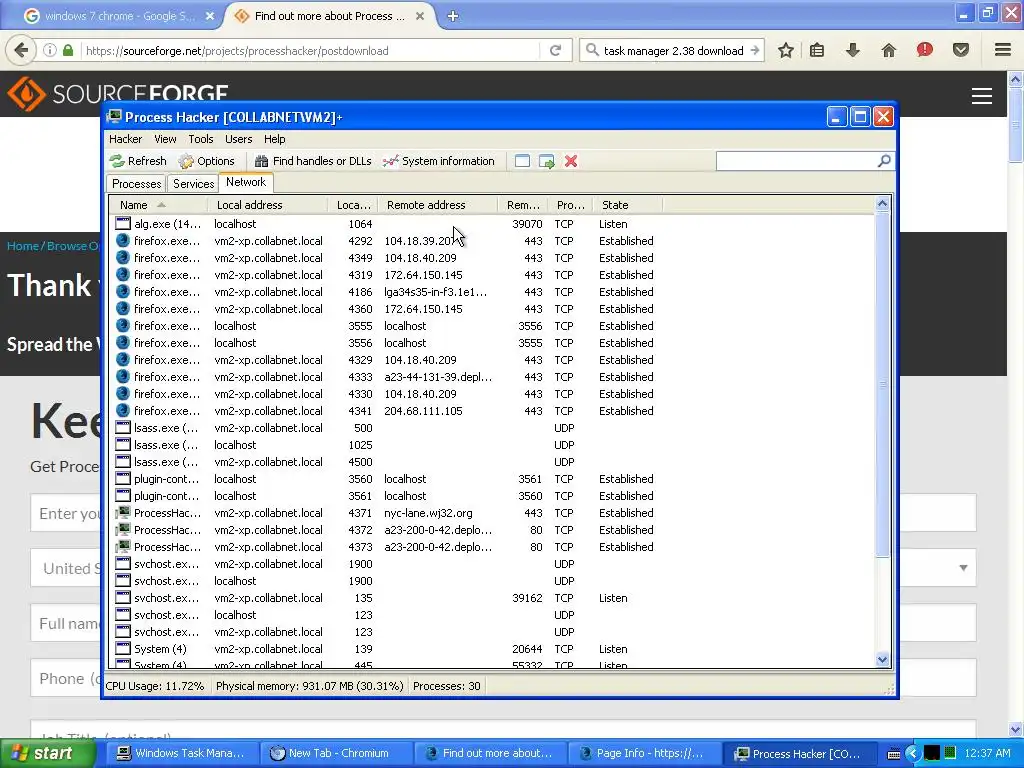Click the network list vertical scrollbar thumb
Screen dimensions: 1024x768
[x=882, y=385]
